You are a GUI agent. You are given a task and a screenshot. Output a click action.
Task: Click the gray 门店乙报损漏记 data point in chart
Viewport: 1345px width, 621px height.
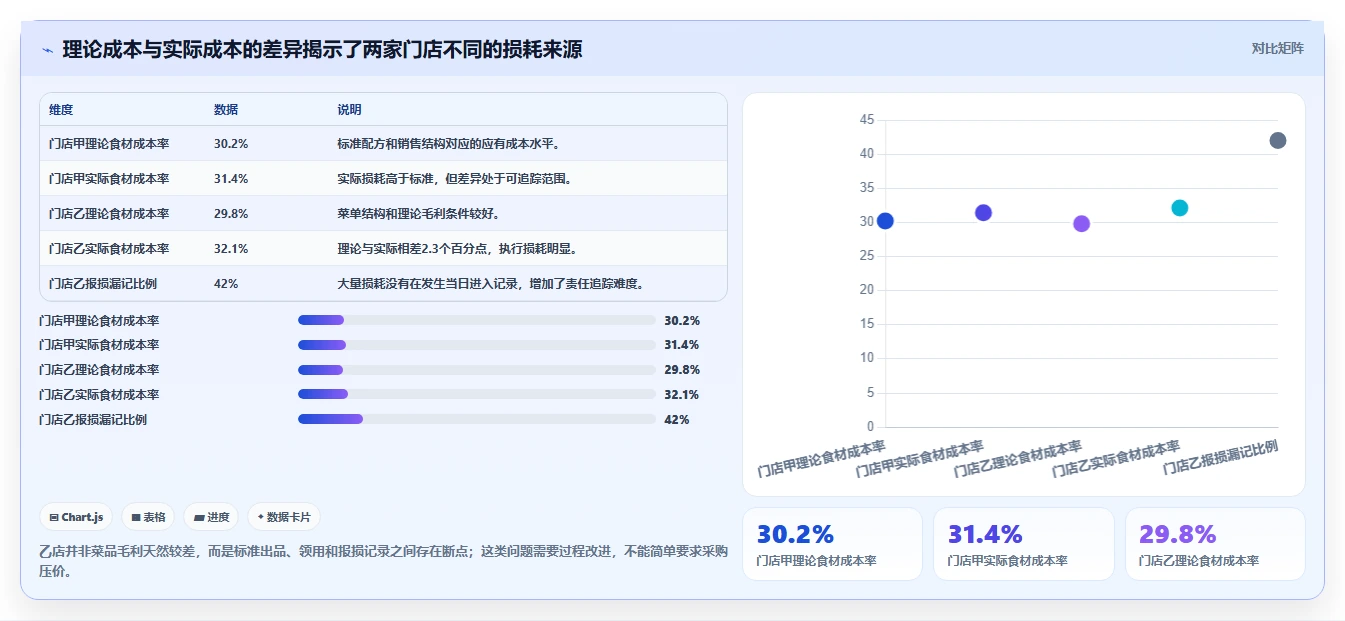1277,141
